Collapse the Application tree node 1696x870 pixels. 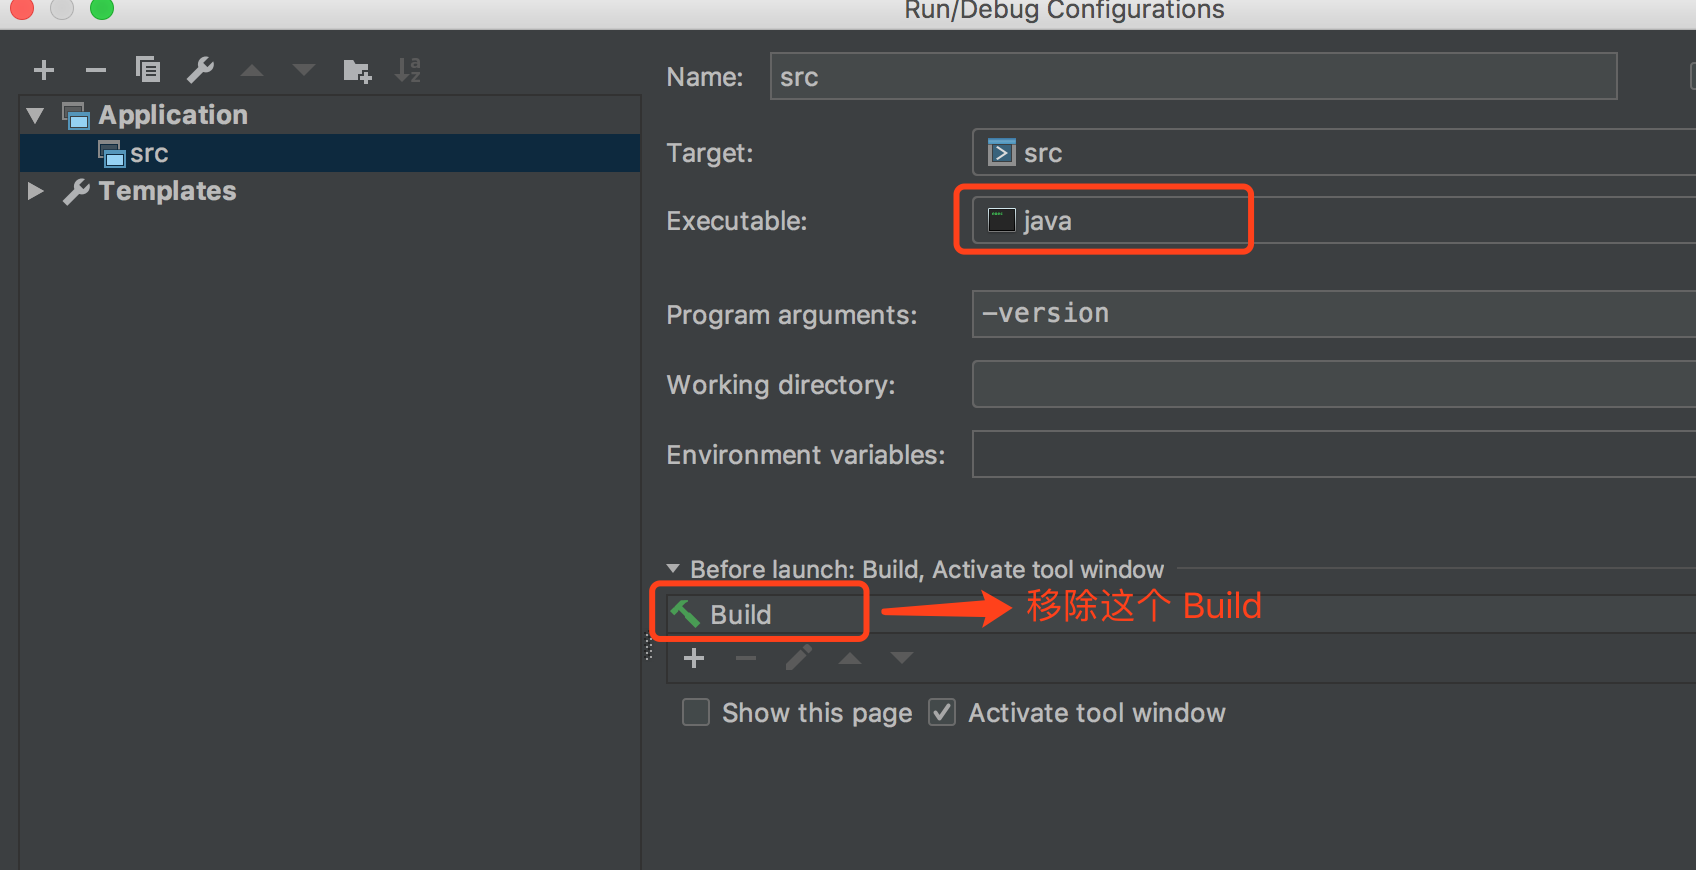pyautogui.click(x=36, y=116)
